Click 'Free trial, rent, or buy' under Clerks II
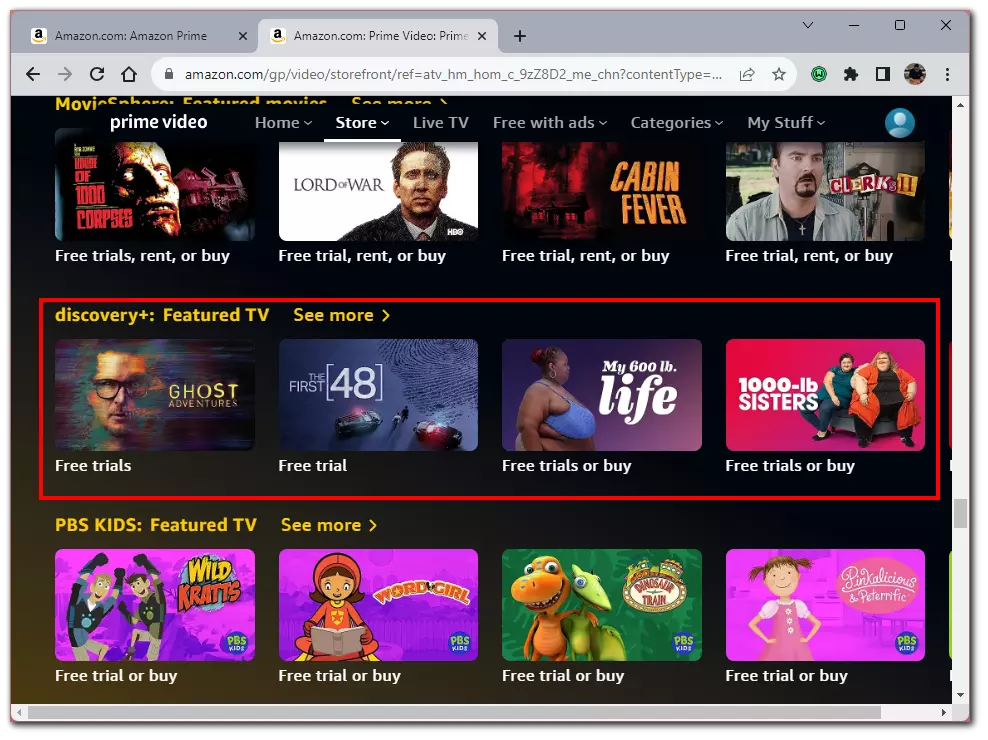The width and height of the screenshot is (988, 740). tap(809, 256)
